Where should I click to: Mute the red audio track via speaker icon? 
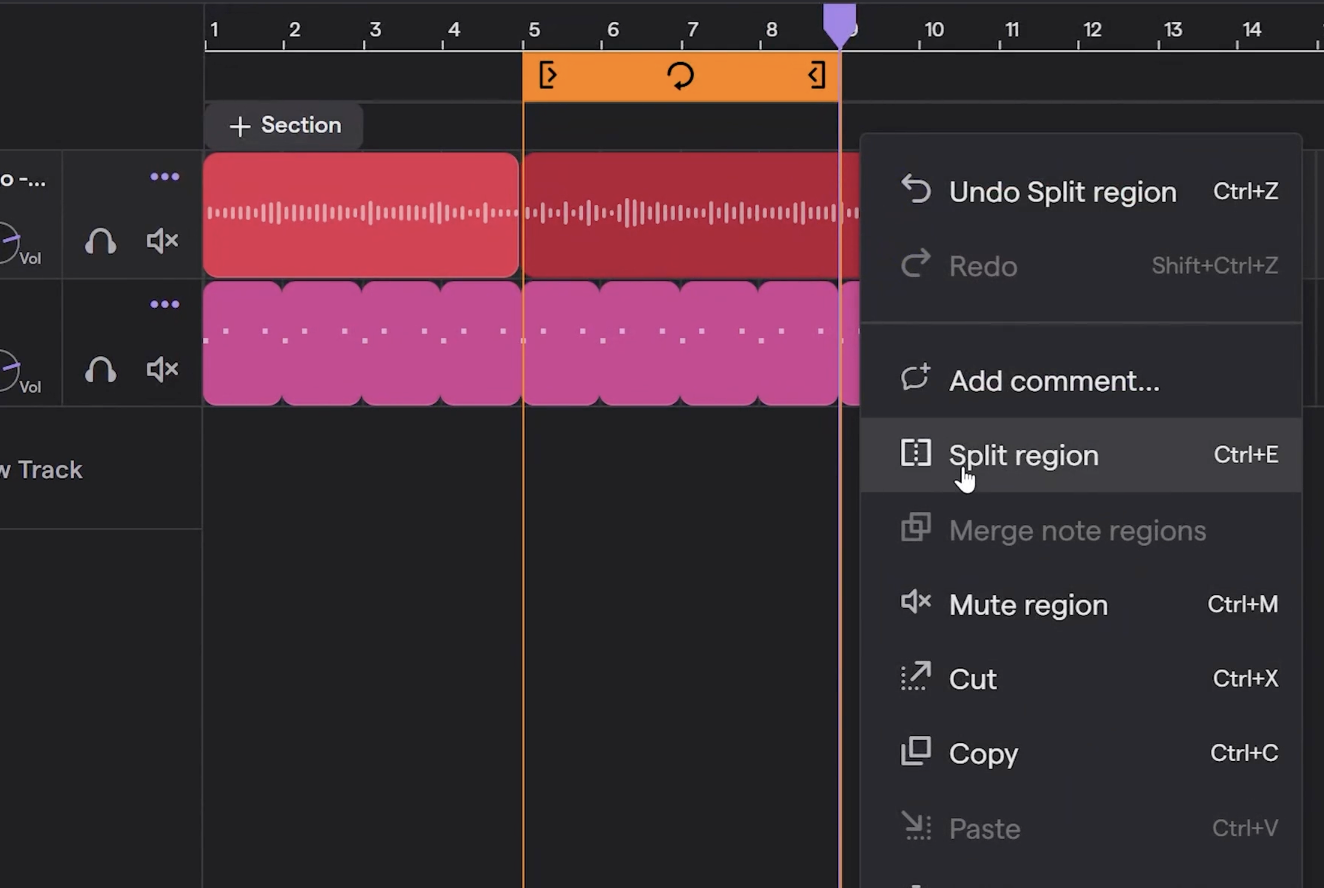[162, 241]
